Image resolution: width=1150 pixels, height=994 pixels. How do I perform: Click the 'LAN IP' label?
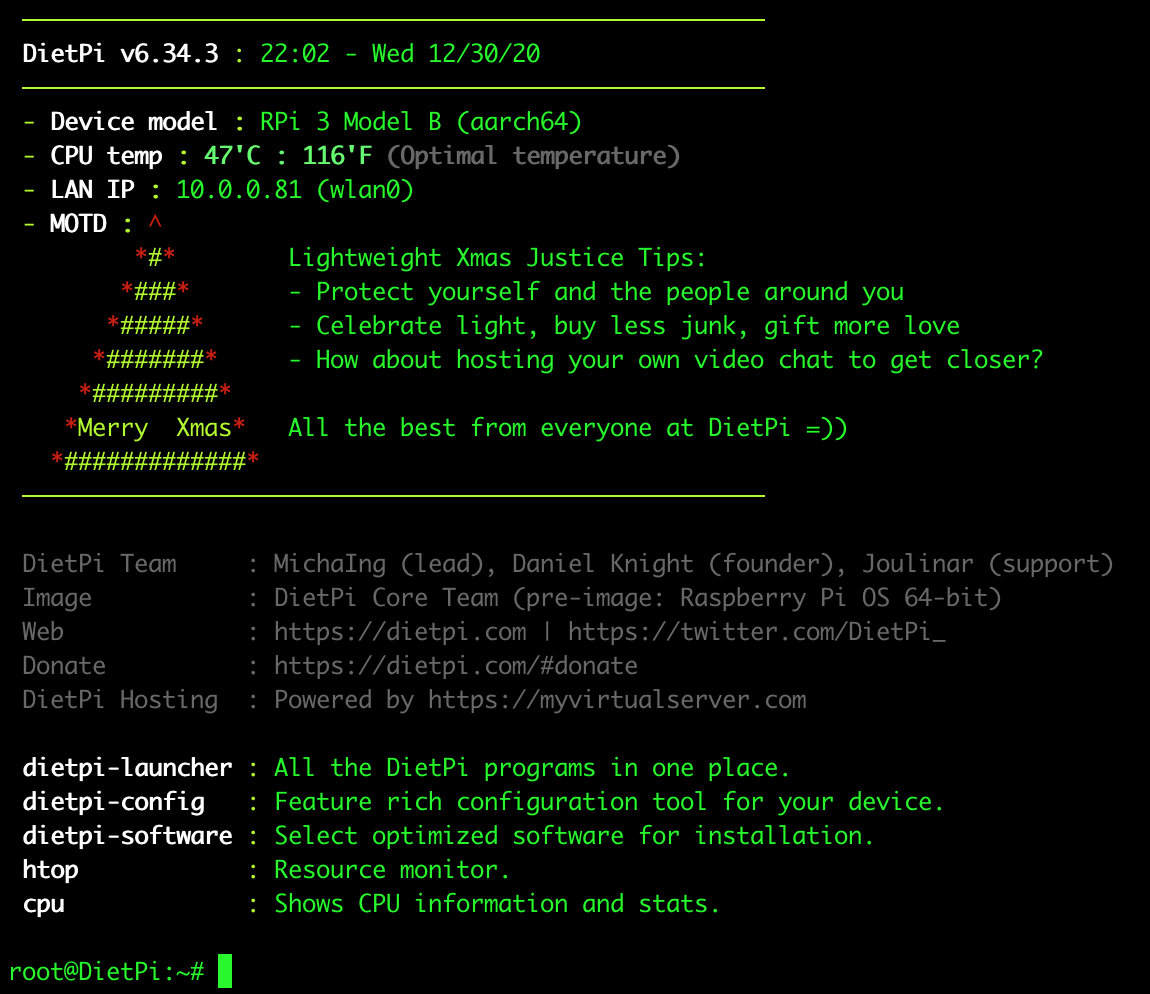(92, 190)
